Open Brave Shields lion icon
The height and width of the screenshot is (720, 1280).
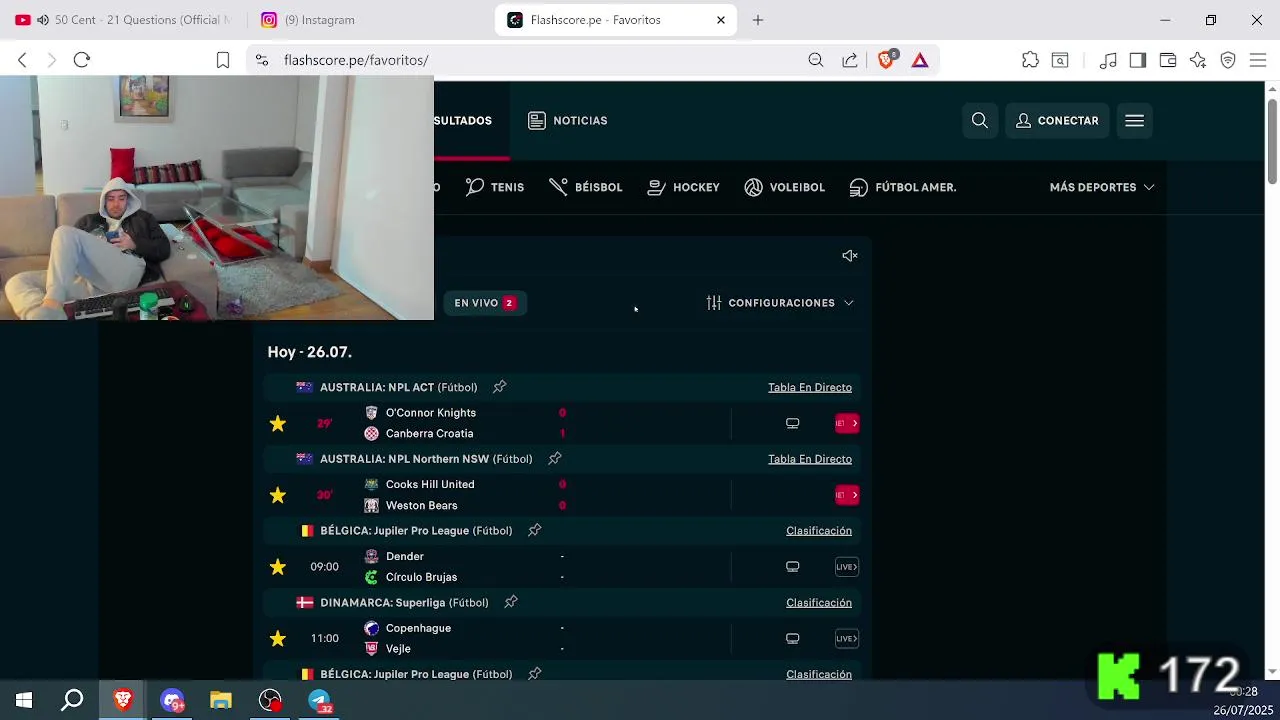[887, 60]
